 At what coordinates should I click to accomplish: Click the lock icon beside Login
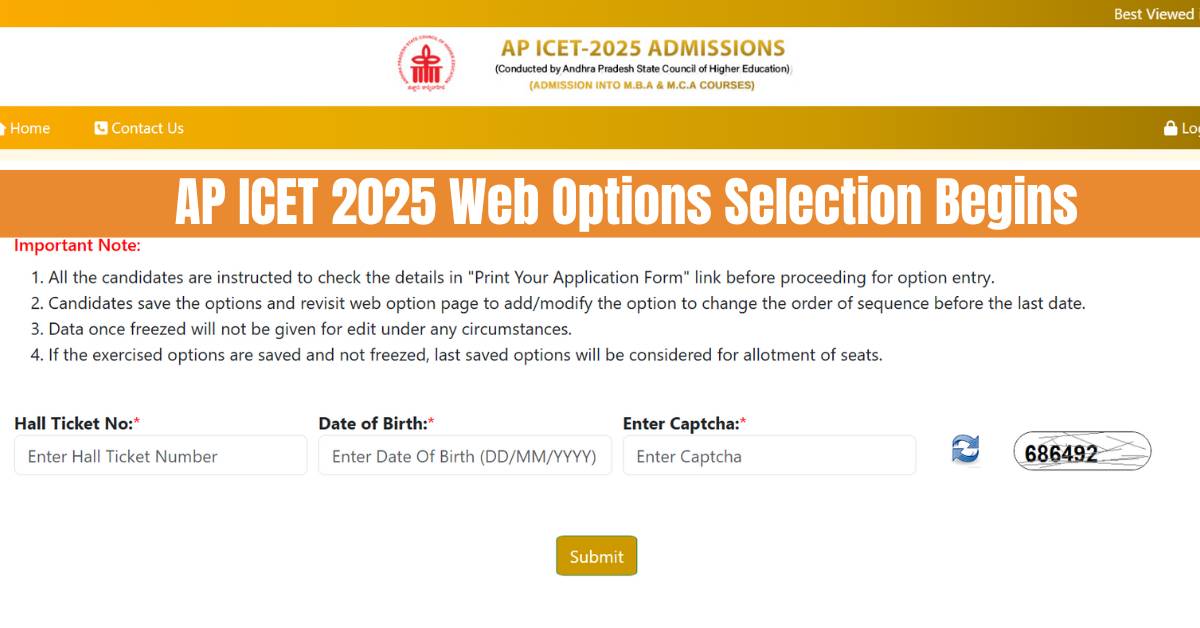[x=1170, y=128]
